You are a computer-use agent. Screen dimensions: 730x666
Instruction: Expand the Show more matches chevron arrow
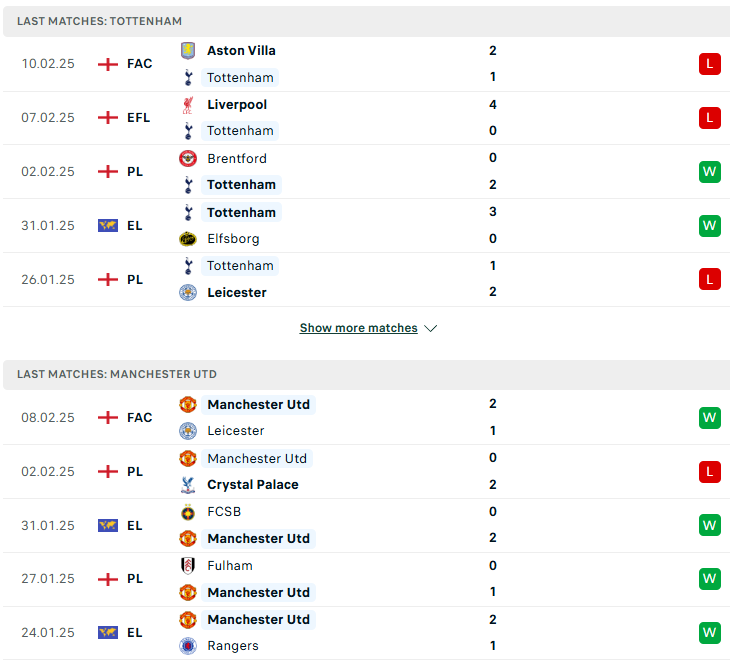point(431,329)
